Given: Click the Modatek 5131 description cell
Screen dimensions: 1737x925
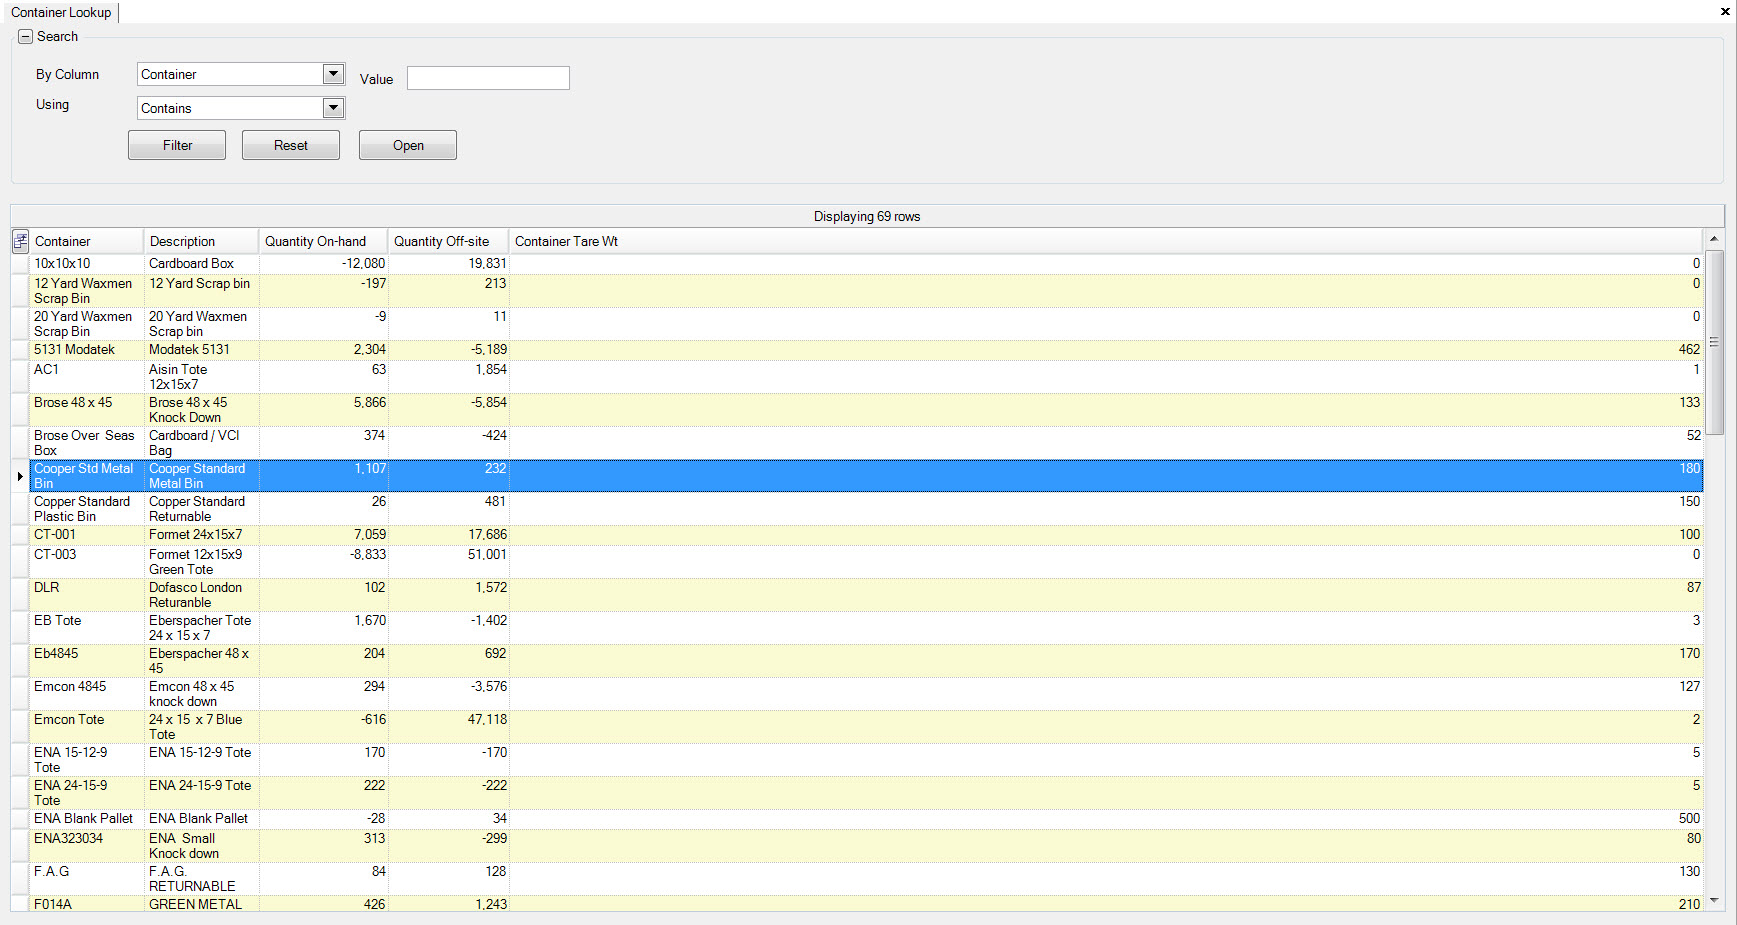Looking at the screenshot, I should click(202, 350).
